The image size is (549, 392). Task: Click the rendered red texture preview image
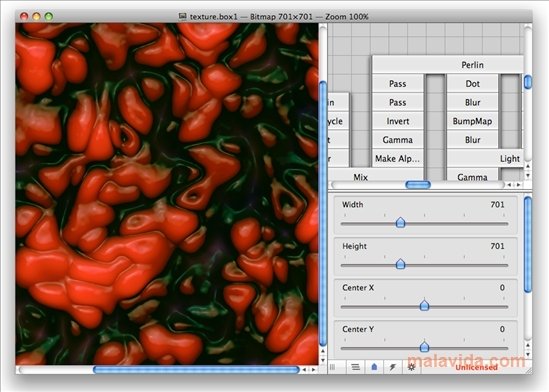[167, 194]
